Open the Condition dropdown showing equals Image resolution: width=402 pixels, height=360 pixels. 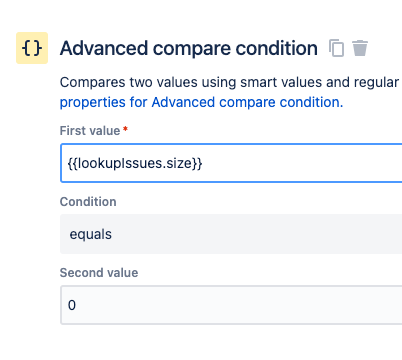(231, 234)
